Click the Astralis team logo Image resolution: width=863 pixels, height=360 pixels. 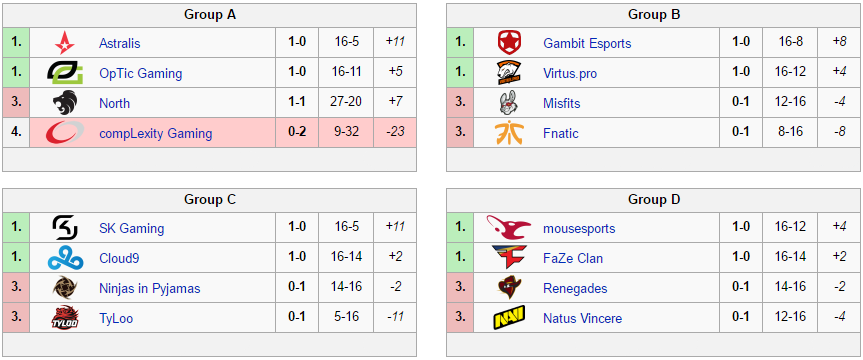[x=64, y=43]
